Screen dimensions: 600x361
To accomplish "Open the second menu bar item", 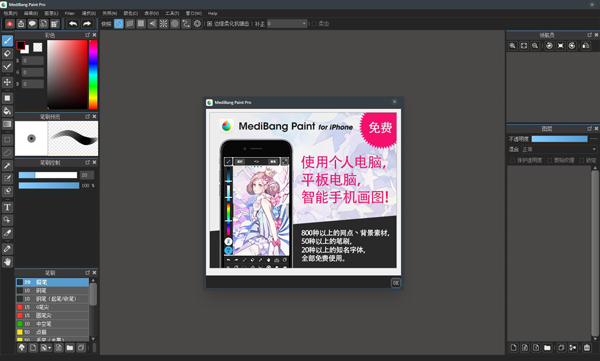I will pos(31,13).
